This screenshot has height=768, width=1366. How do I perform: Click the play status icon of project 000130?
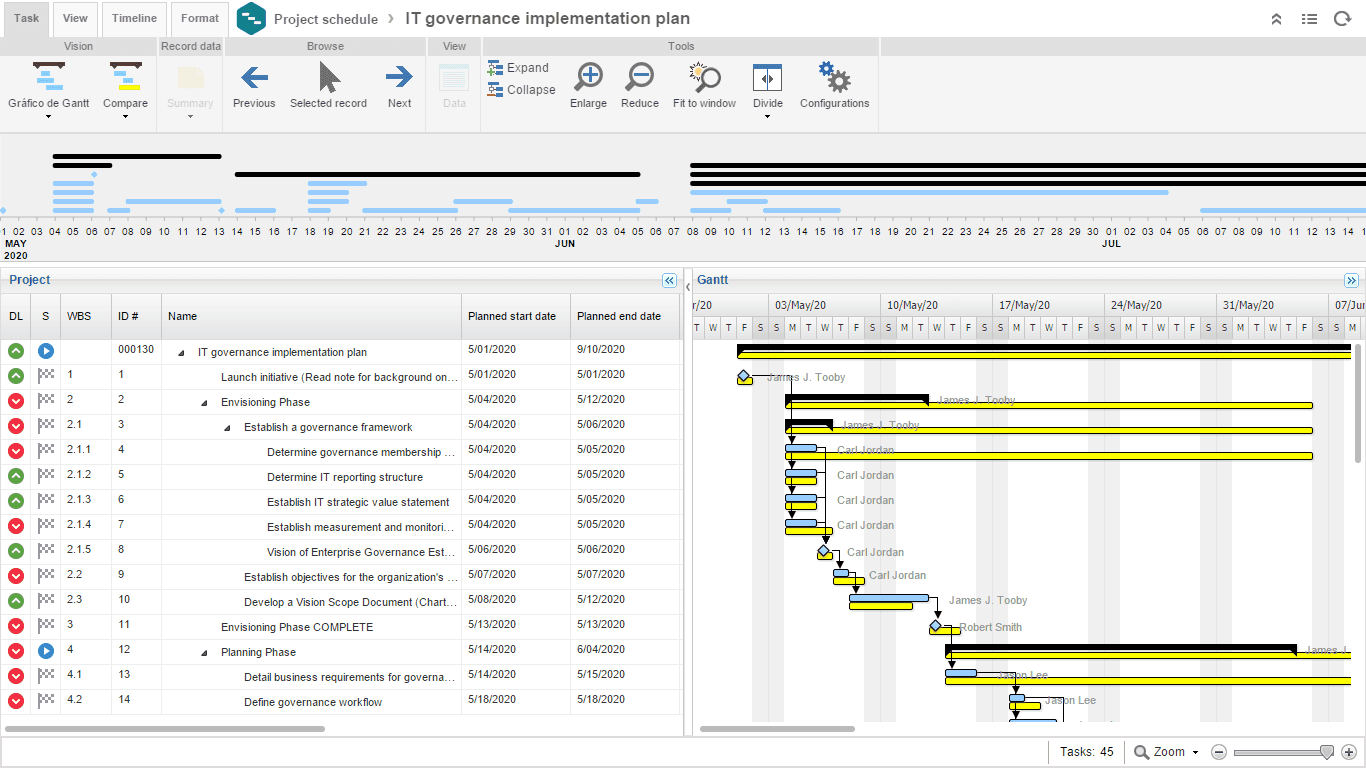coord(46,351)
